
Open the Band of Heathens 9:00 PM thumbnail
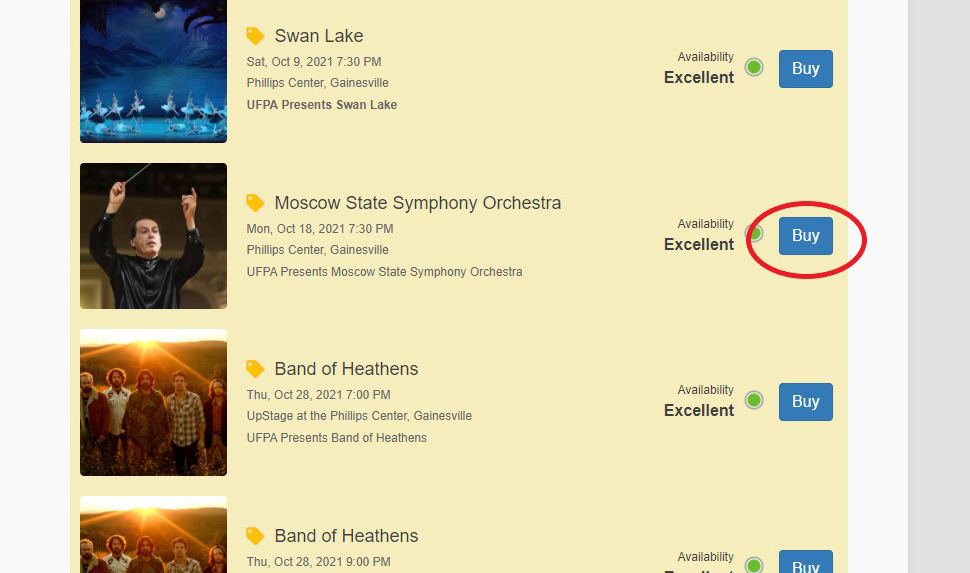[x=153, y=537]
